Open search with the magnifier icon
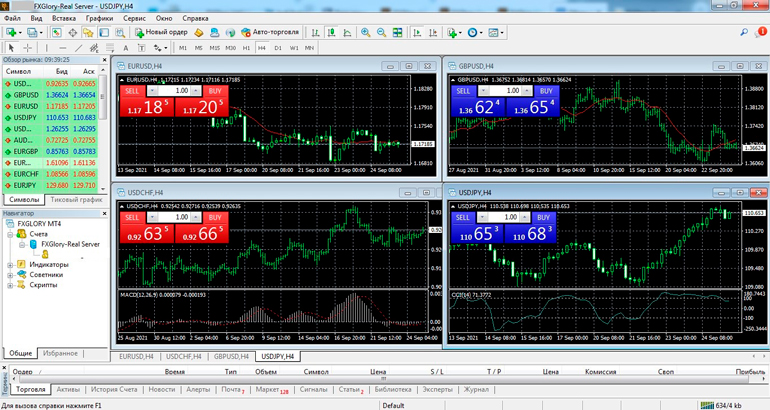The height and width of the screenshot is (410, 770). pos(745,32)
